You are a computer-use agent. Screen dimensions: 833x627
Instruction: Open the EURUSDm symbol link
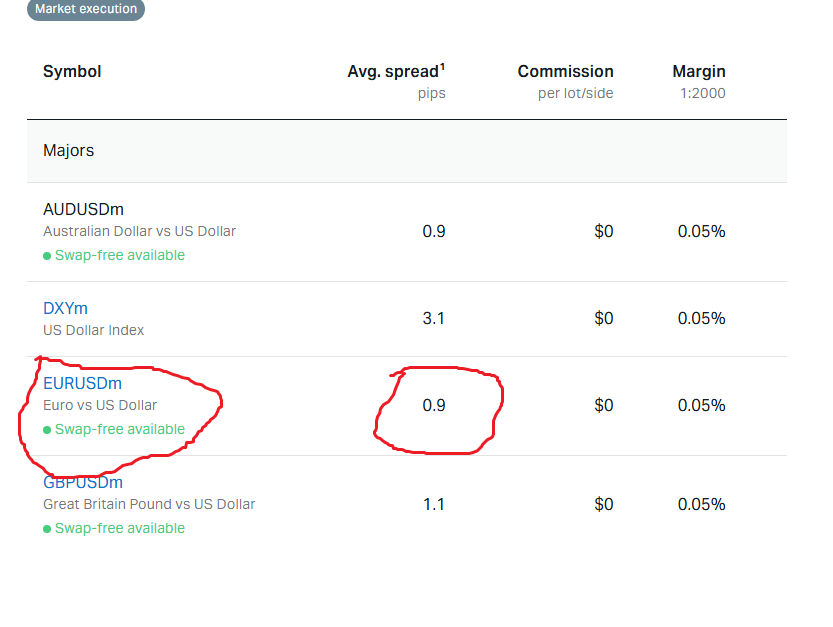(x=82, y=383)
